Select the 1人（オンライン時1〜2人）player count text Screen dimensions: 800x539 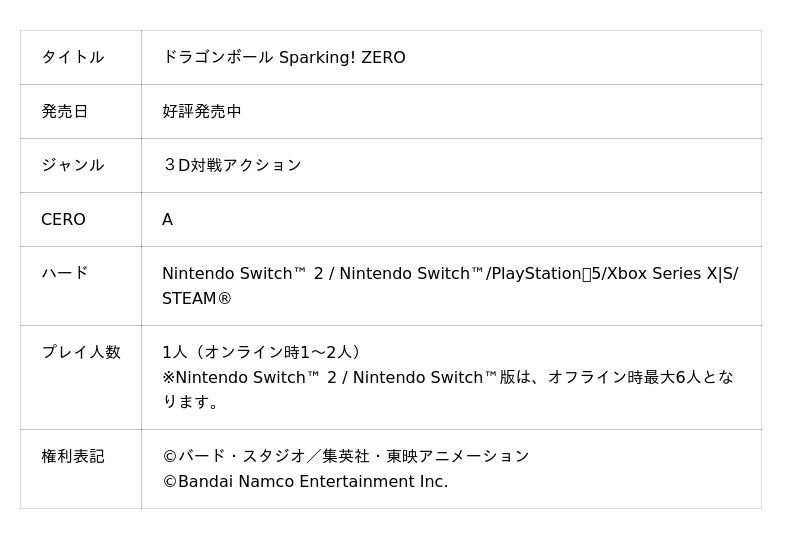coord(264,352)
